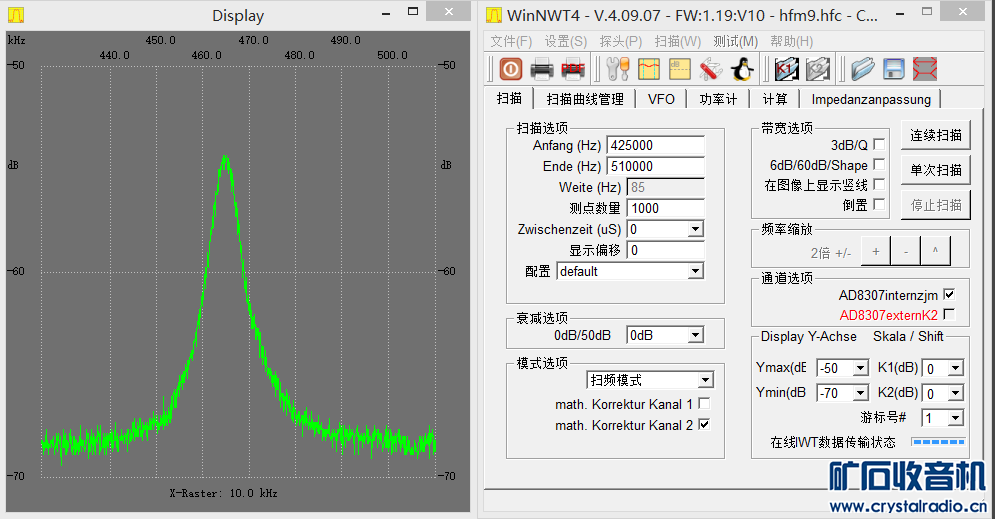Open the 探头(P) menu
Image resolution: width=995 pixels, height=519 pixels.
coord(621,41)
